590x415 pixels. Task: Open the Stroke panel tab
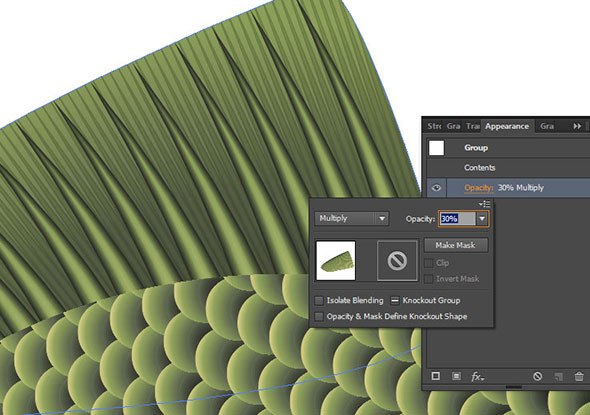click(434, 126)
